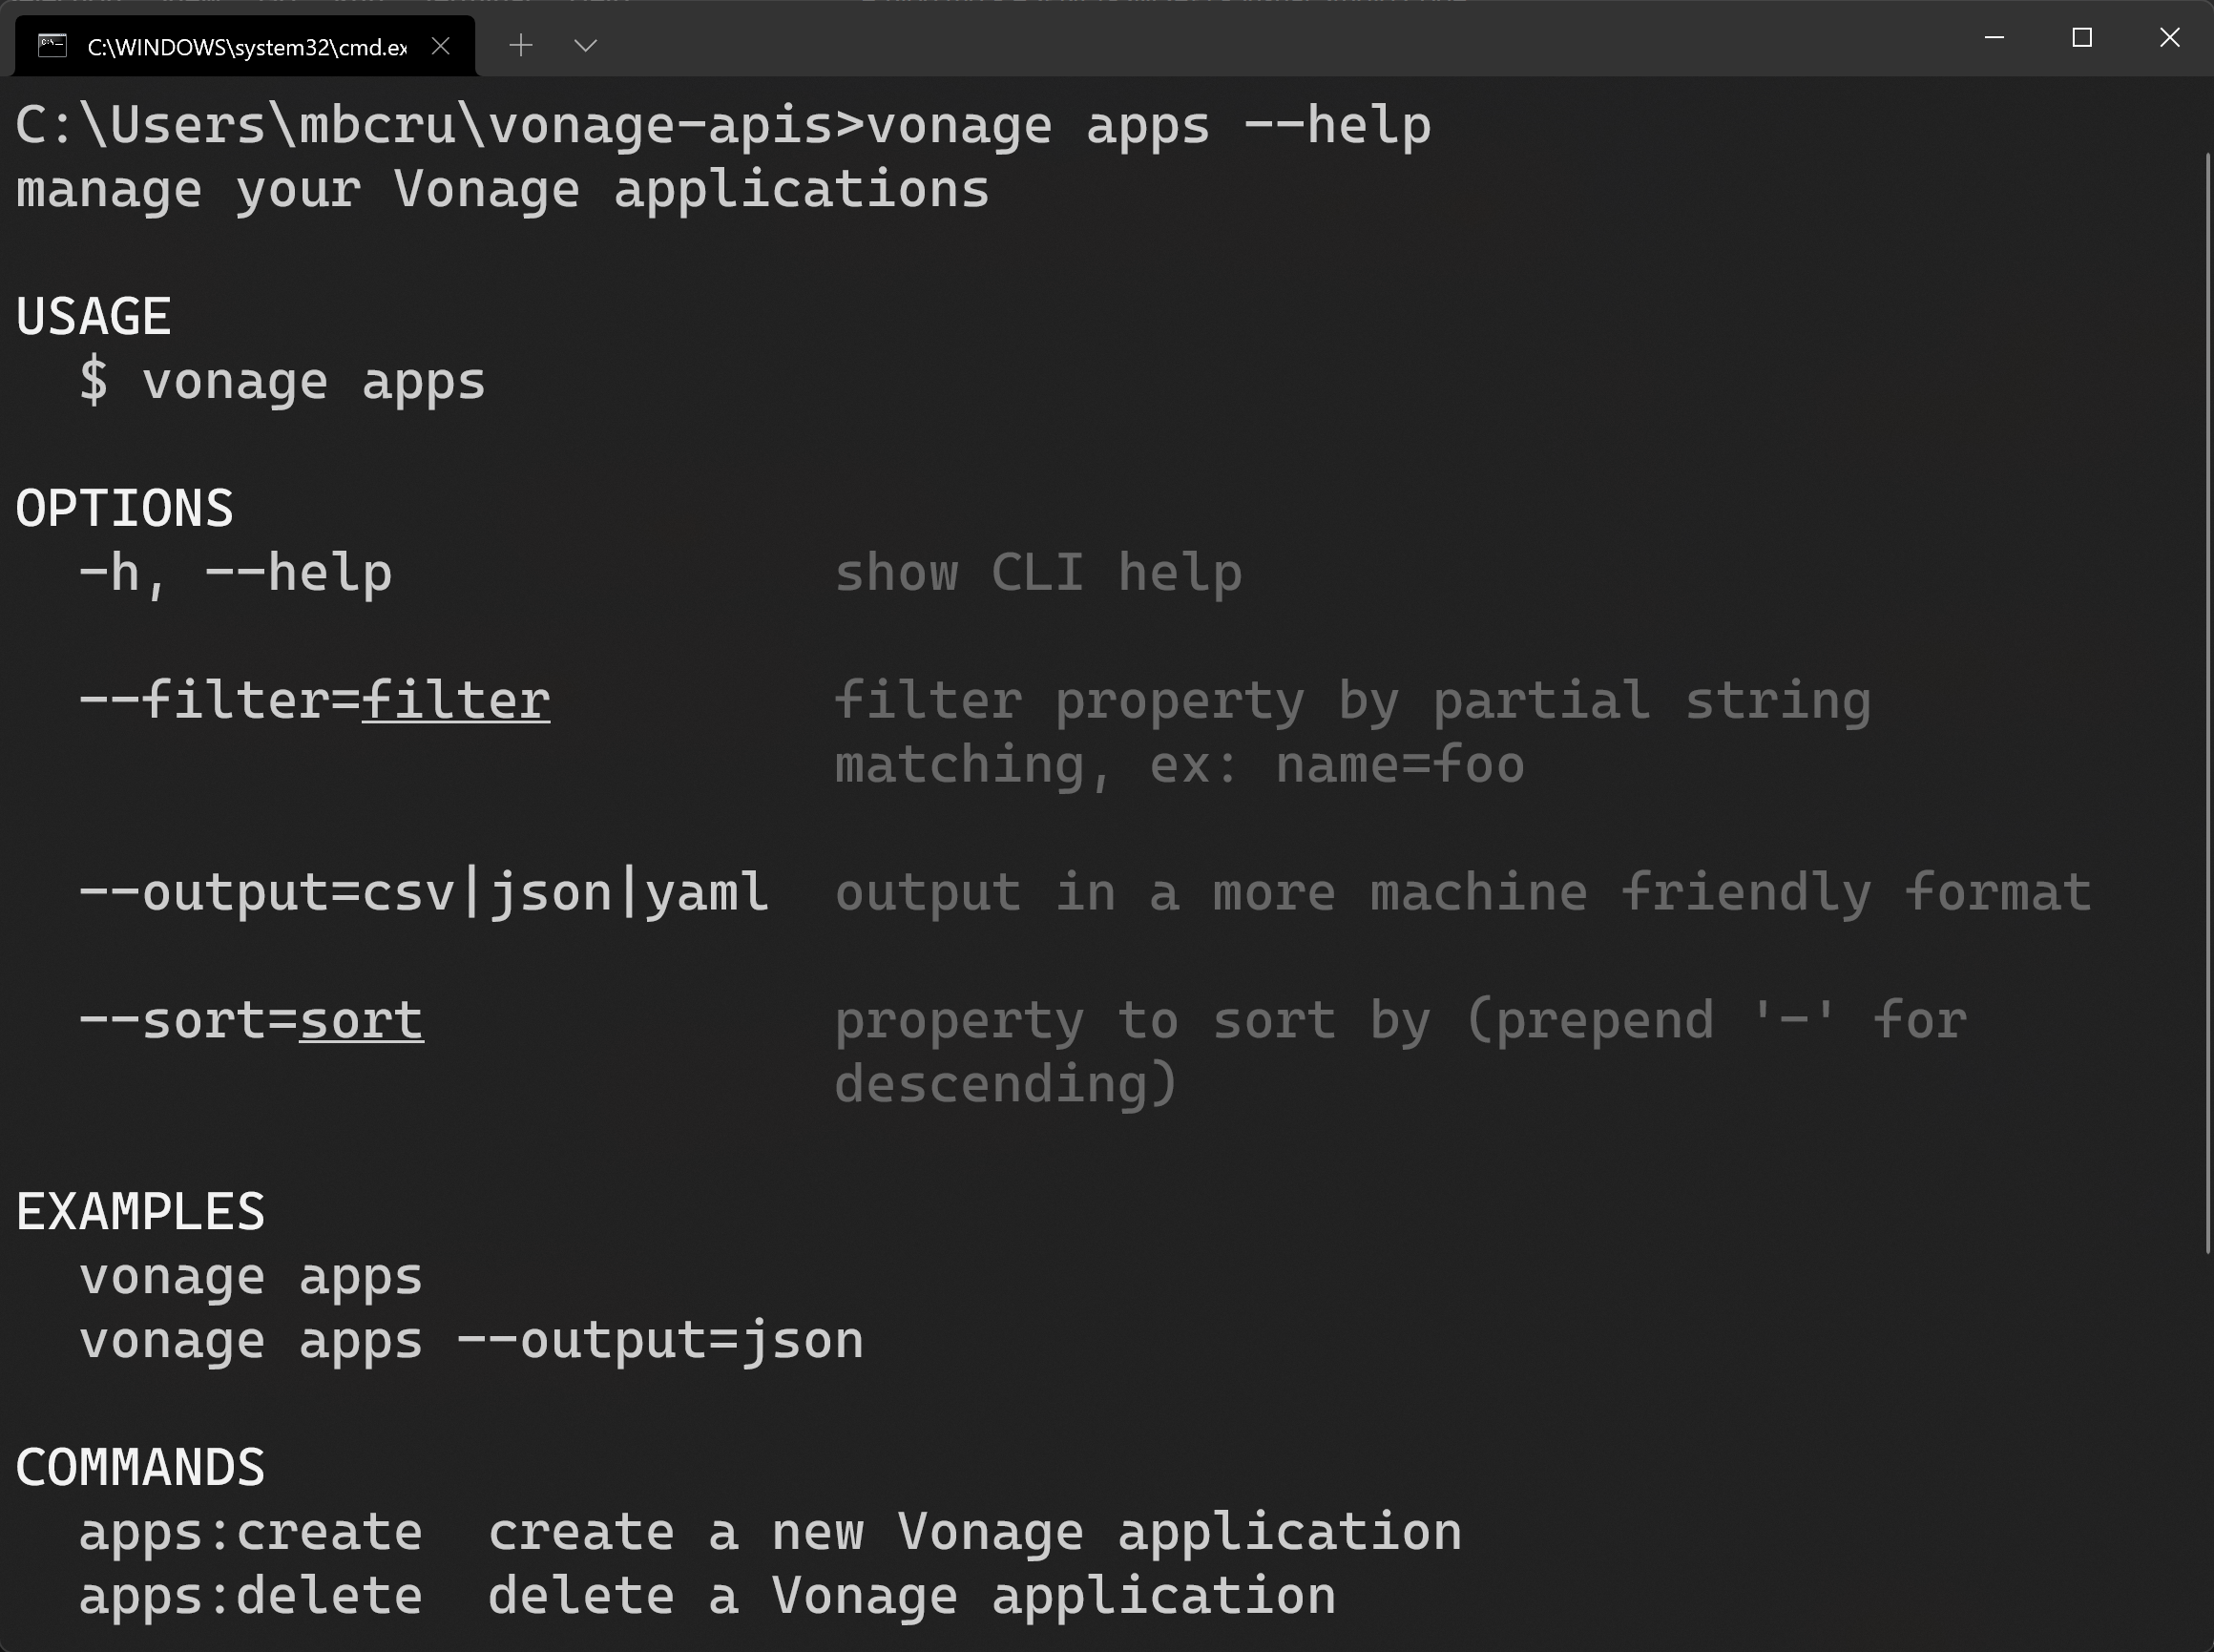Screen dimensions: 2214x1652
Task: Open a new terminal tab
Action: pyautogui.click(x=520, y=45)
